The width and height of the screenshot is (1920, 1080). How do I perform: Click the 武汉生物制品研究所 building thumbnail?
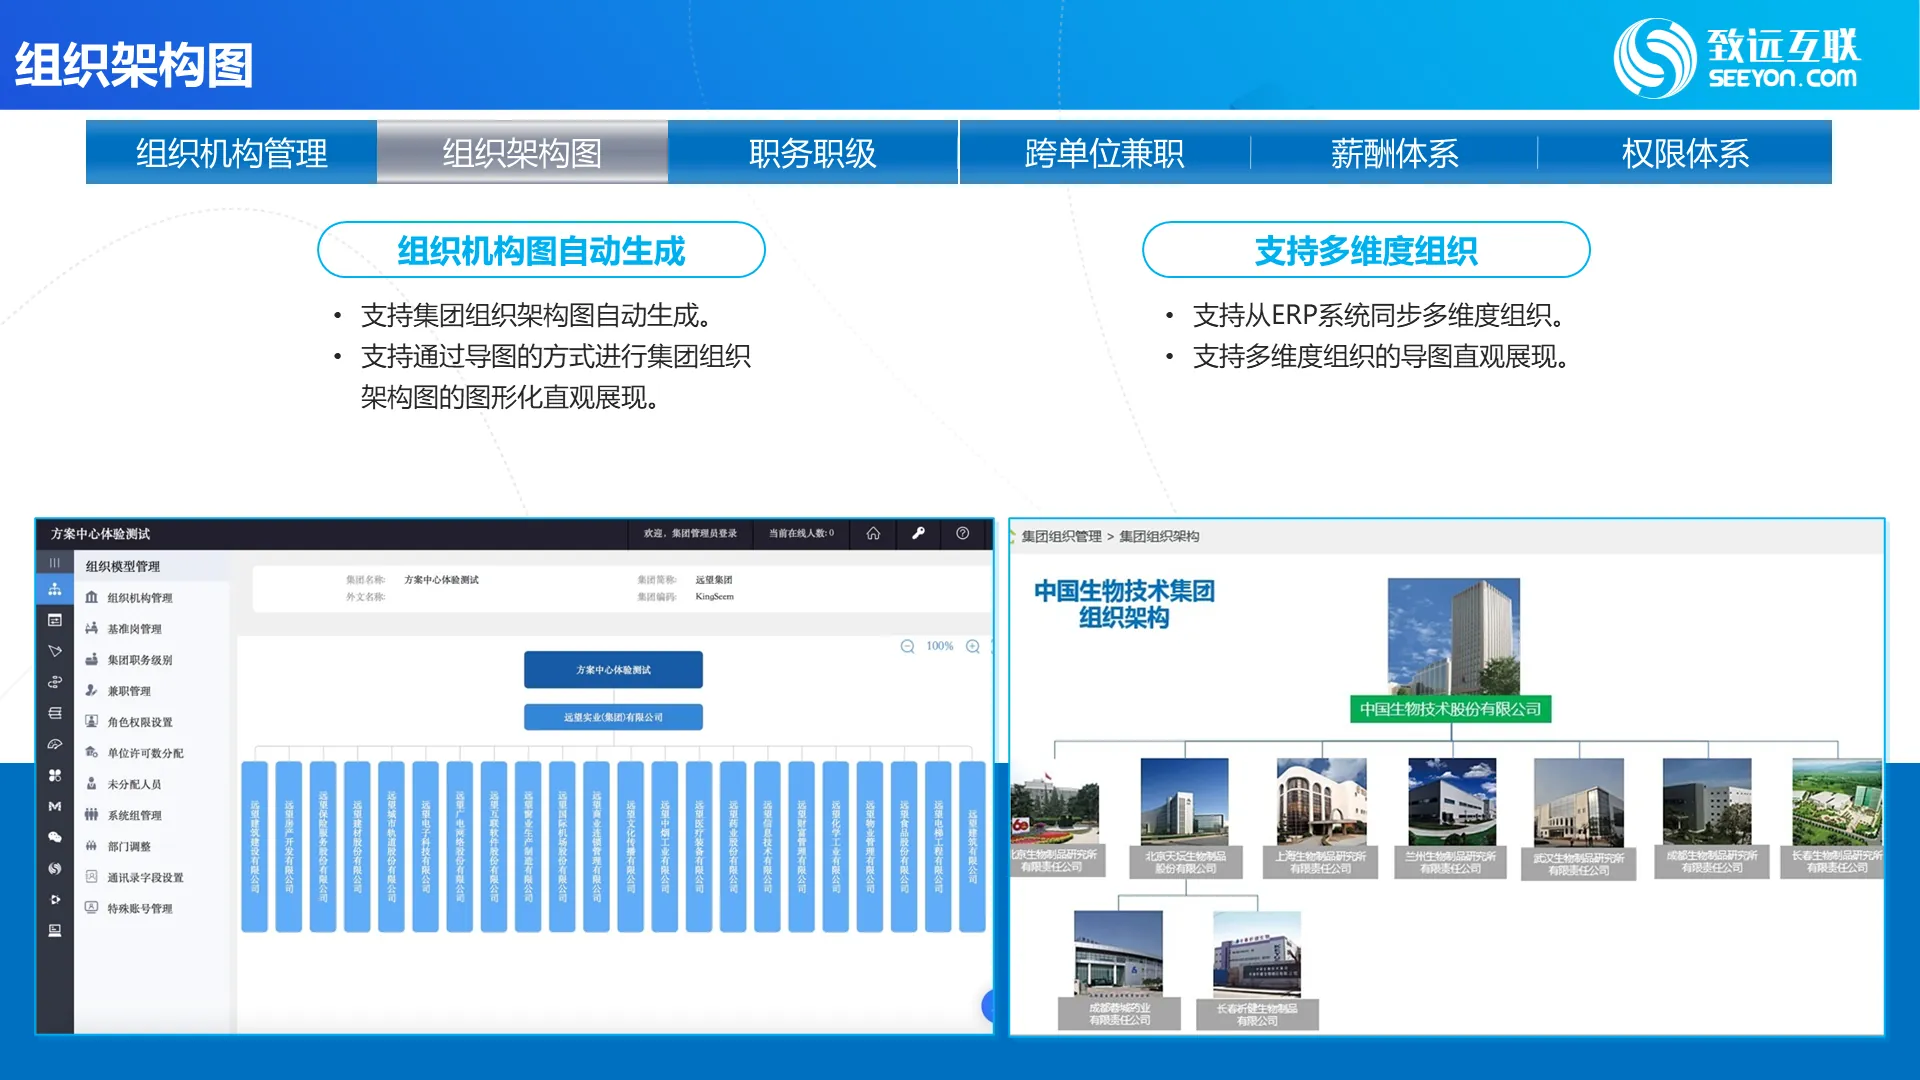pos(1579,803)
